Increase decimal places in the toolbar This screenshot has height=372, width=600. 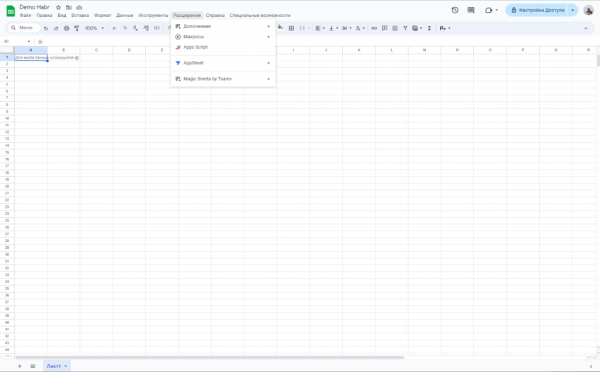pyautogui.click(x=146, y=28)
